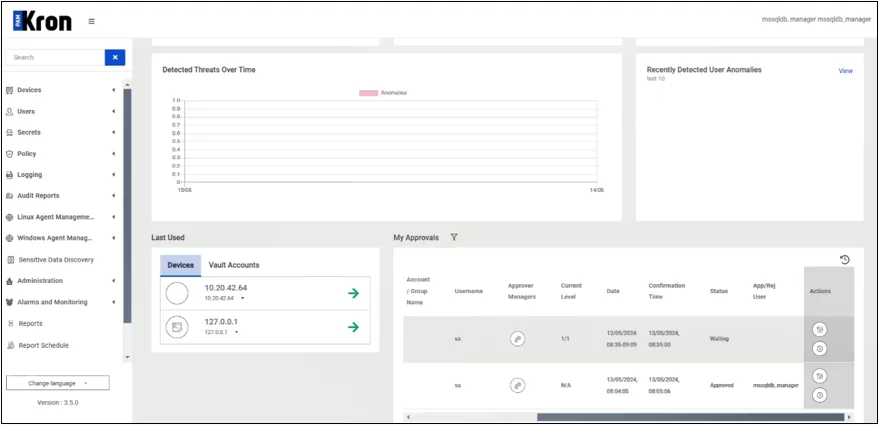Expand the Policy menu arrow

pos(113,154)
